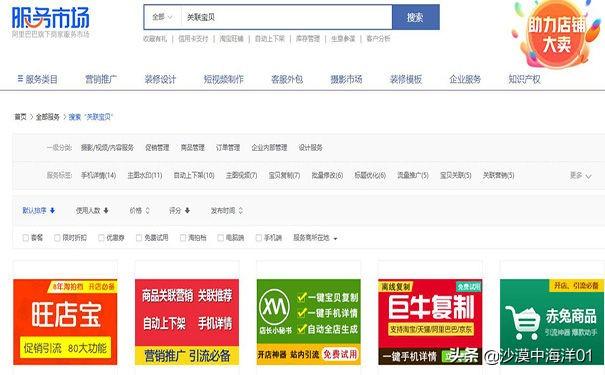Select the 手机详情(14) service tag

[98, 176]
